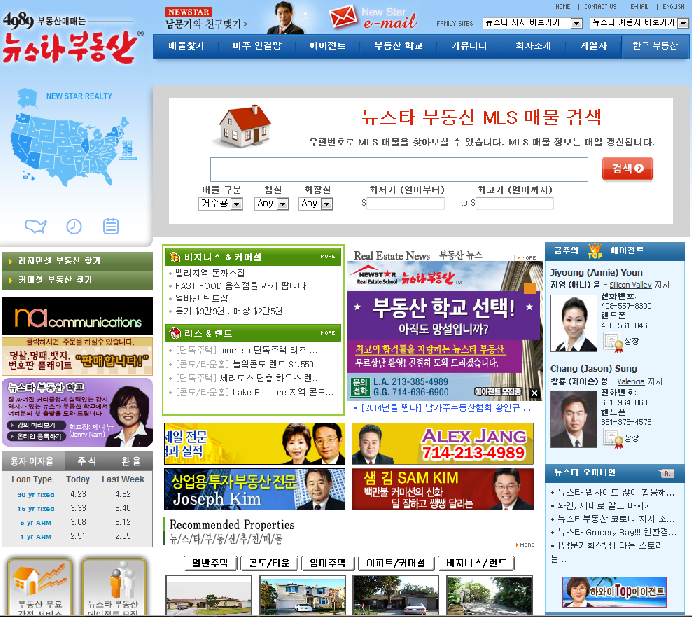Expand the 화장실 bathrooms Any dropdown
Screen dimensions: 692x617
(315, 203)
